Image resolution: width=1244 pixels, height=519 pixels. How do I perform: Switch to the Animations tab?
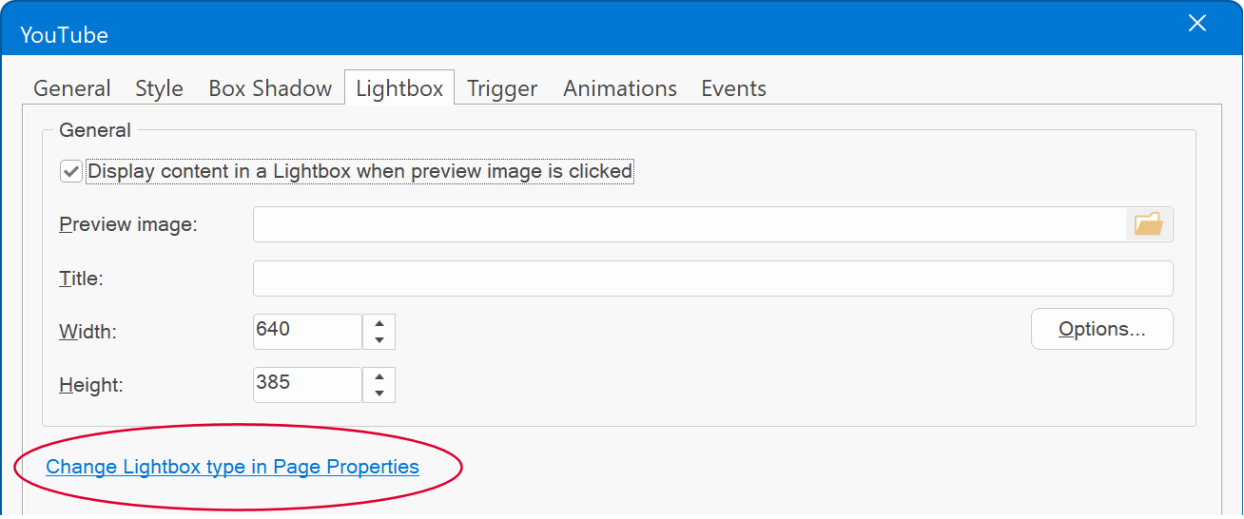[x=620, y=88]
